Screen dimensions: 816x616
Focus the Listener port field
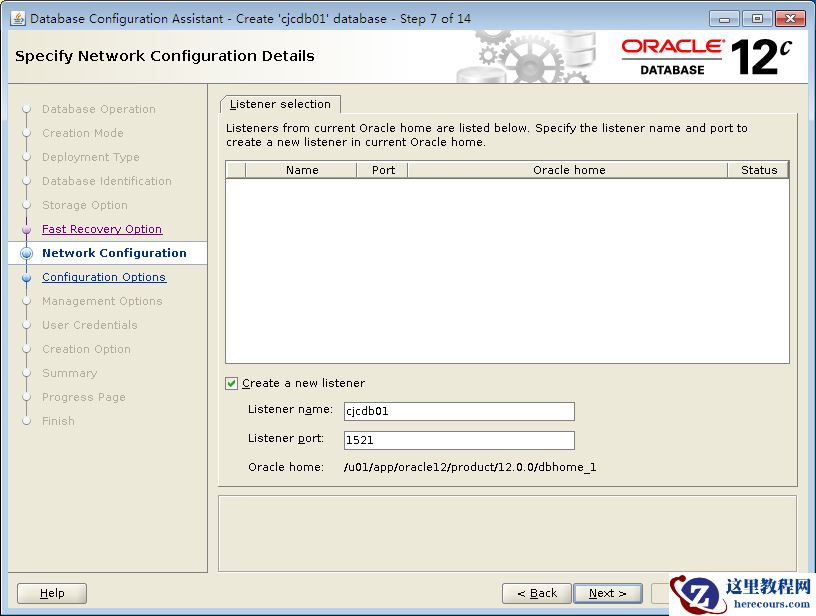pos(458,440)
